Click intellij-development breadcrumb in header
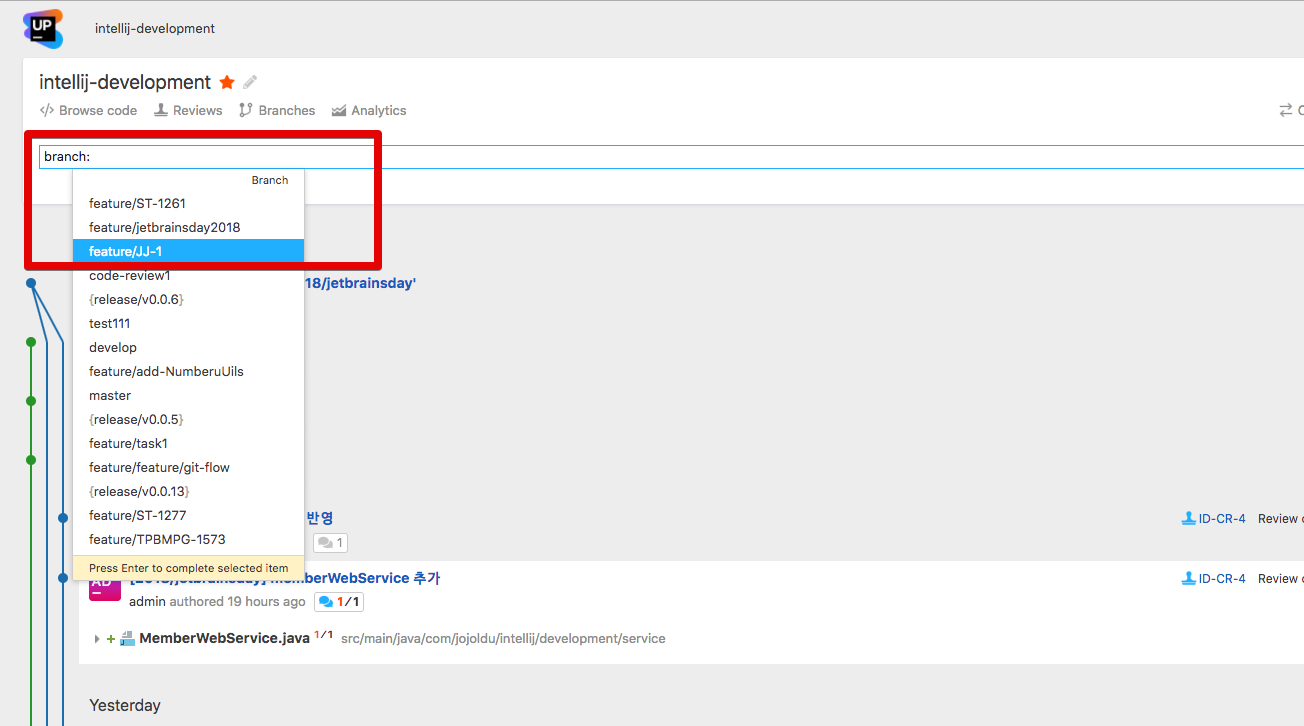Image resolution: width=1304 pixels, height=726 pixels. coord(155,28)
